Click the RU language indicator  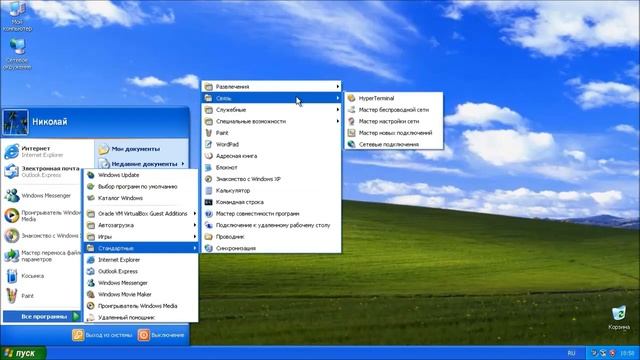coord(571,353)
